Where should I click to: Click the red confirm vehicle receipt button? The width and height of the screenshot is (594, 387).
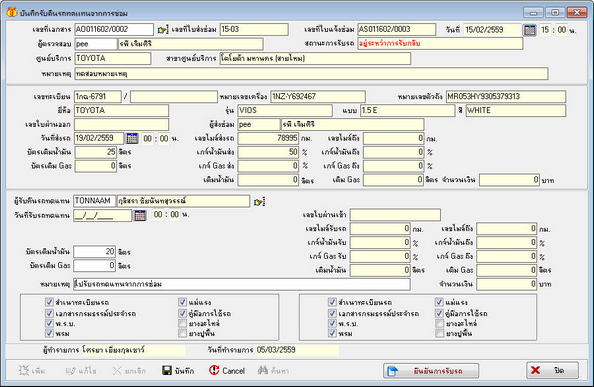(x=431, y=371)
